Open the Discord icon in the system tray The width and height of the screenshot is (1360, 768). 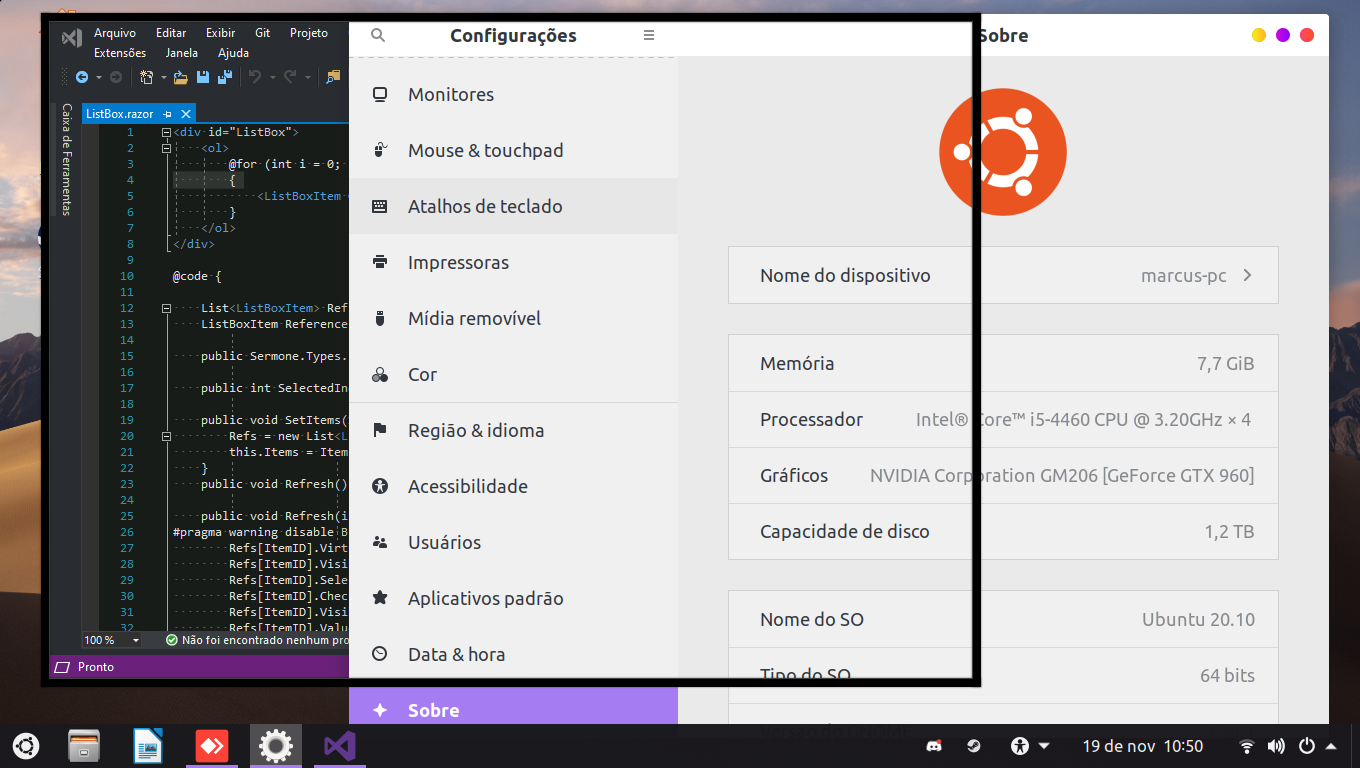(x=934, y=745)
